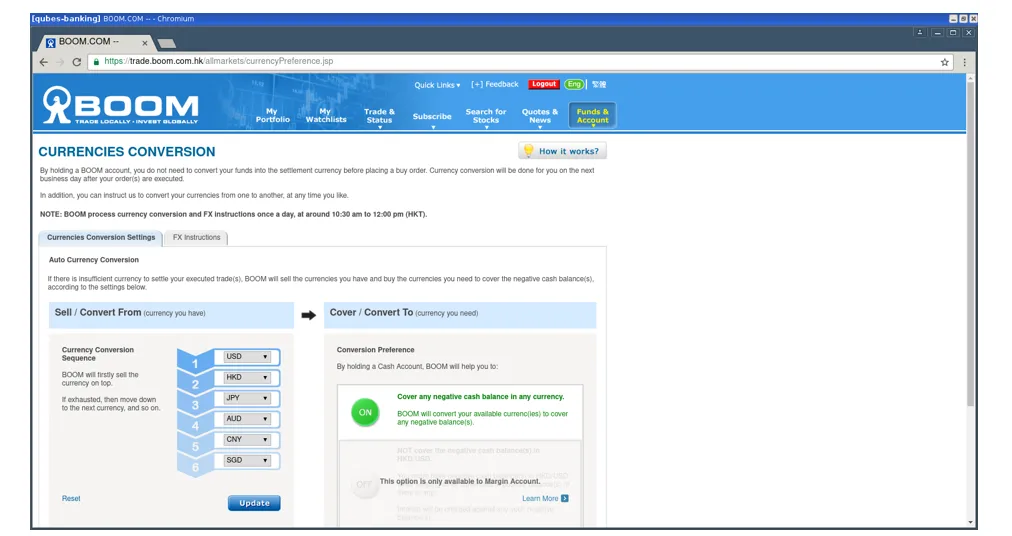Click Learn More arrow icon
This screenshot has width=1012, height=536.
565,499
